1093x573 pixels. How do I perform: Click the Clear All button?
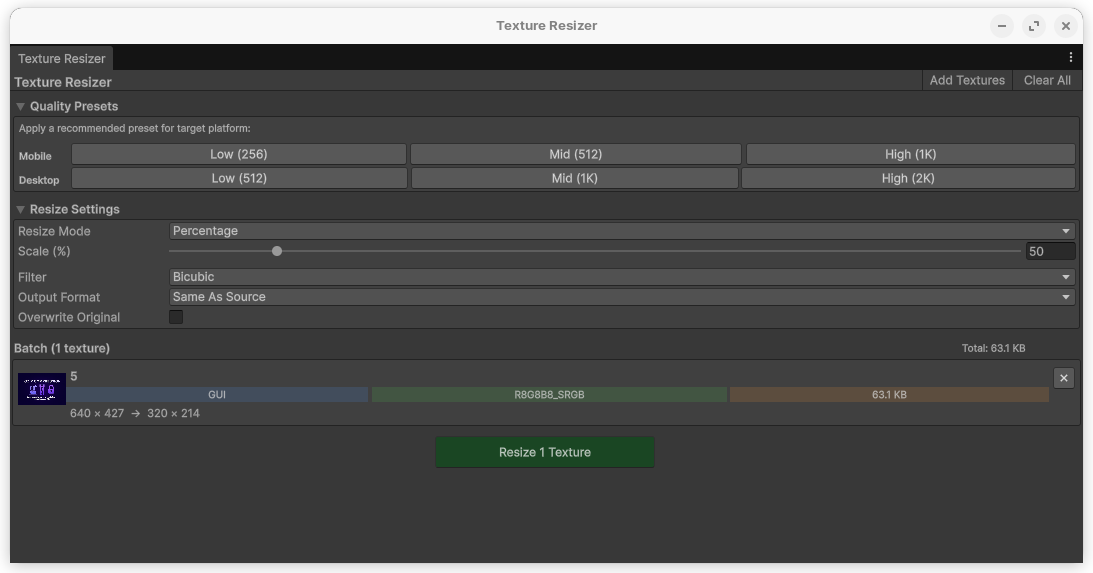point(1046,80)
